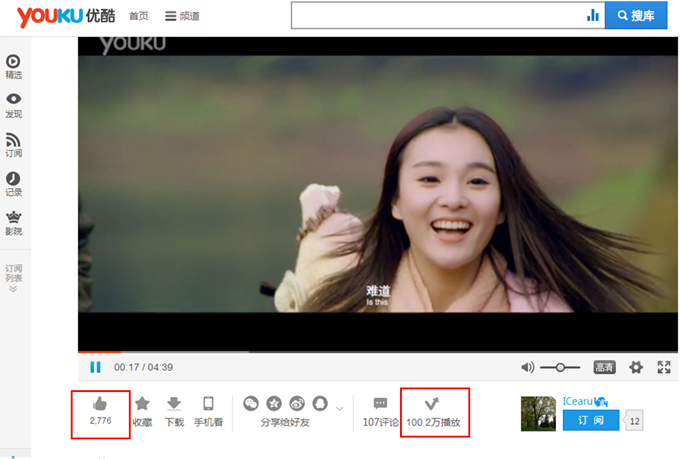This screenshot has height=459, width=680.
Task: Open player settings gear
Action: pos(636,367)
